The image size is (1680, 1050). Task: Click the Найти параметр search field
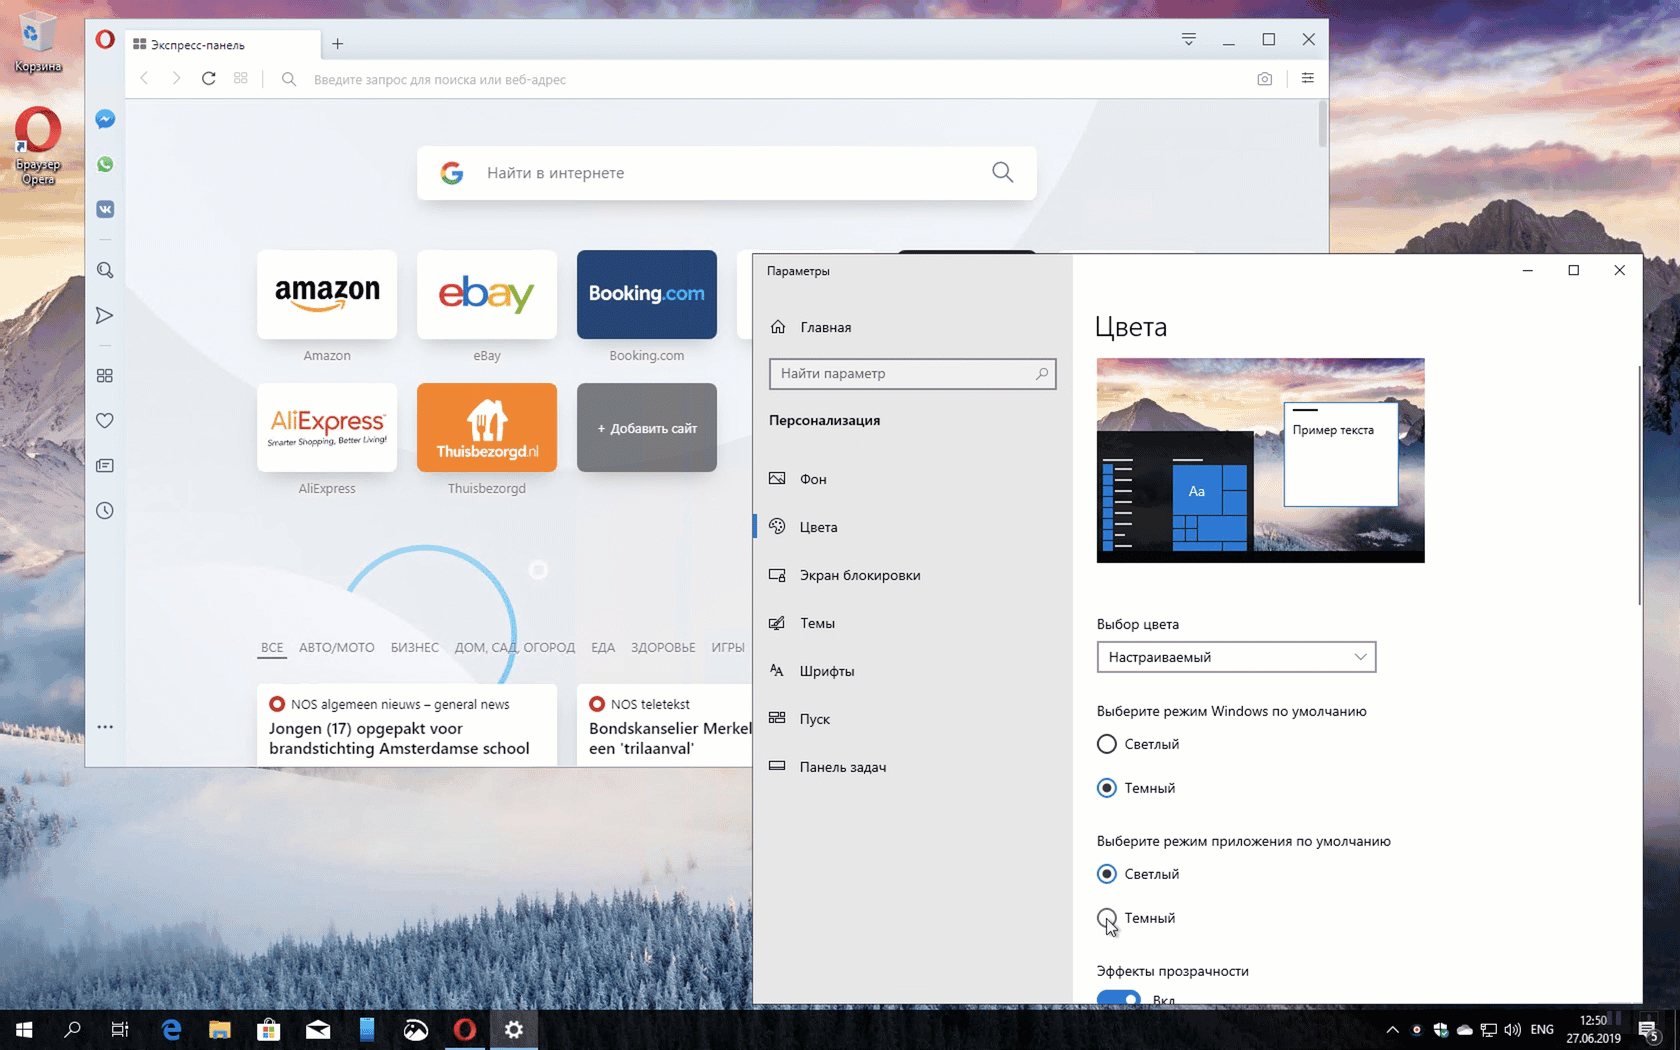[x=911, y=373]
